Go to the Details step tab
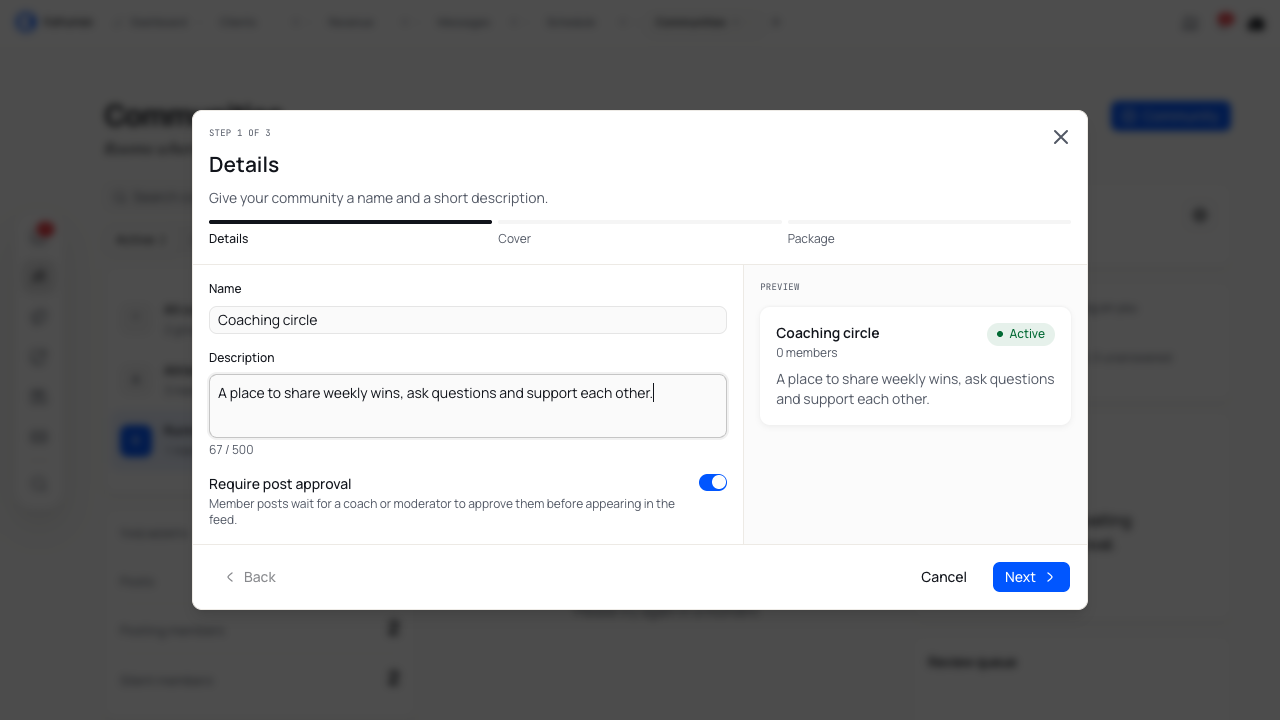The height and width of the screenshot is (720, 1280). click(x=350, y=233)
